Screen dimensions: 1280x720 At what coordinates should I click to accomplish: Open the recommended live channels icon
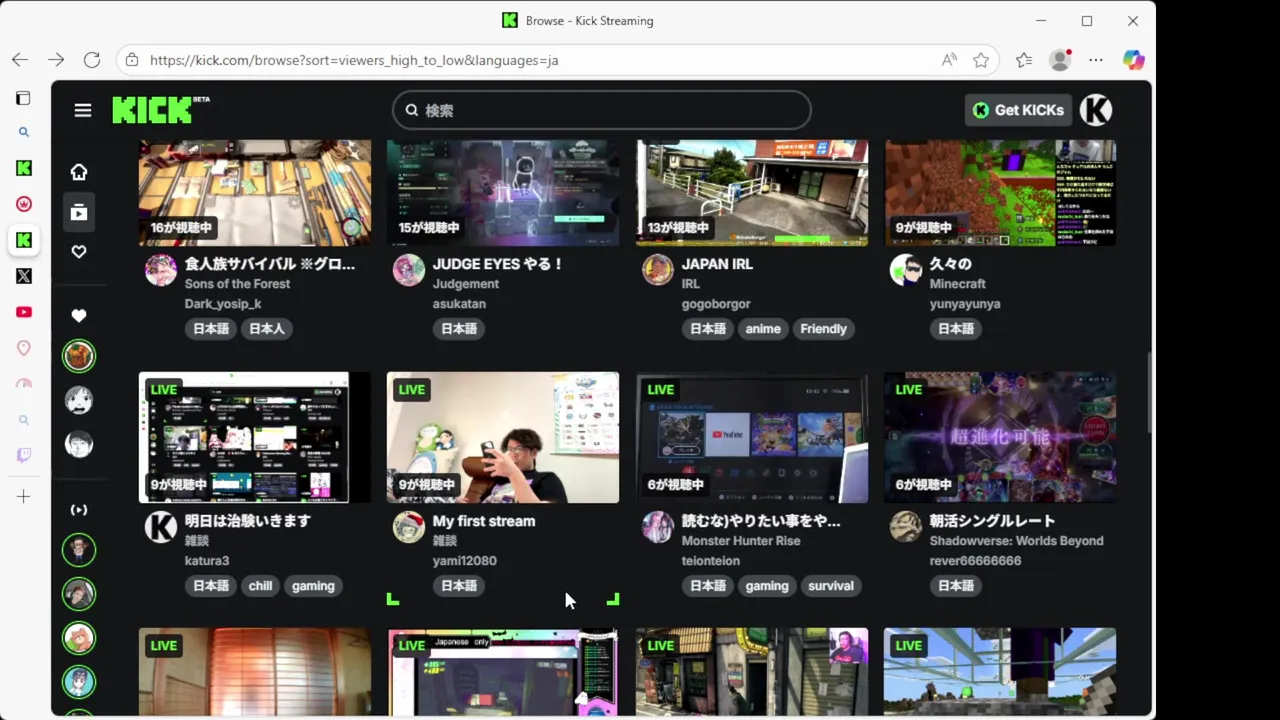(79, 510)
